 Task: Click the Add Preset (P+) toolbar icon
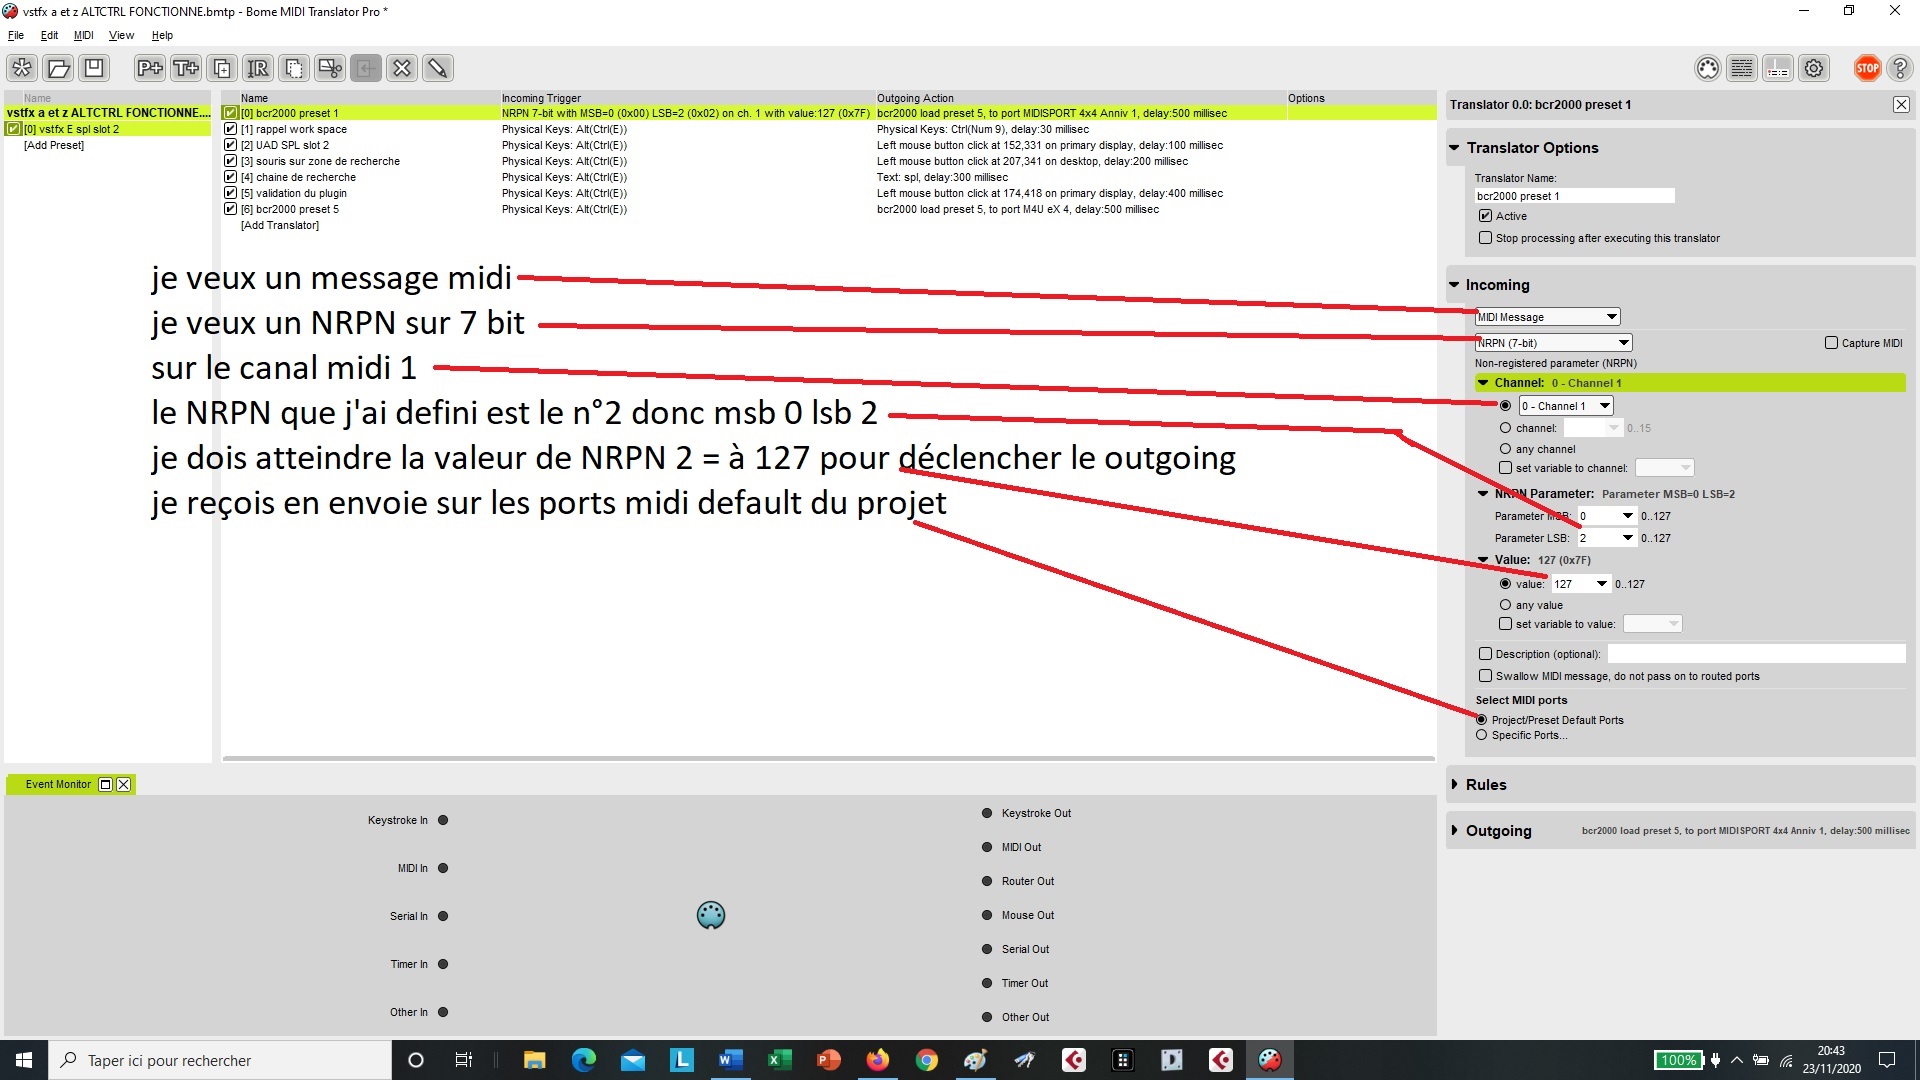coord(150,68)
